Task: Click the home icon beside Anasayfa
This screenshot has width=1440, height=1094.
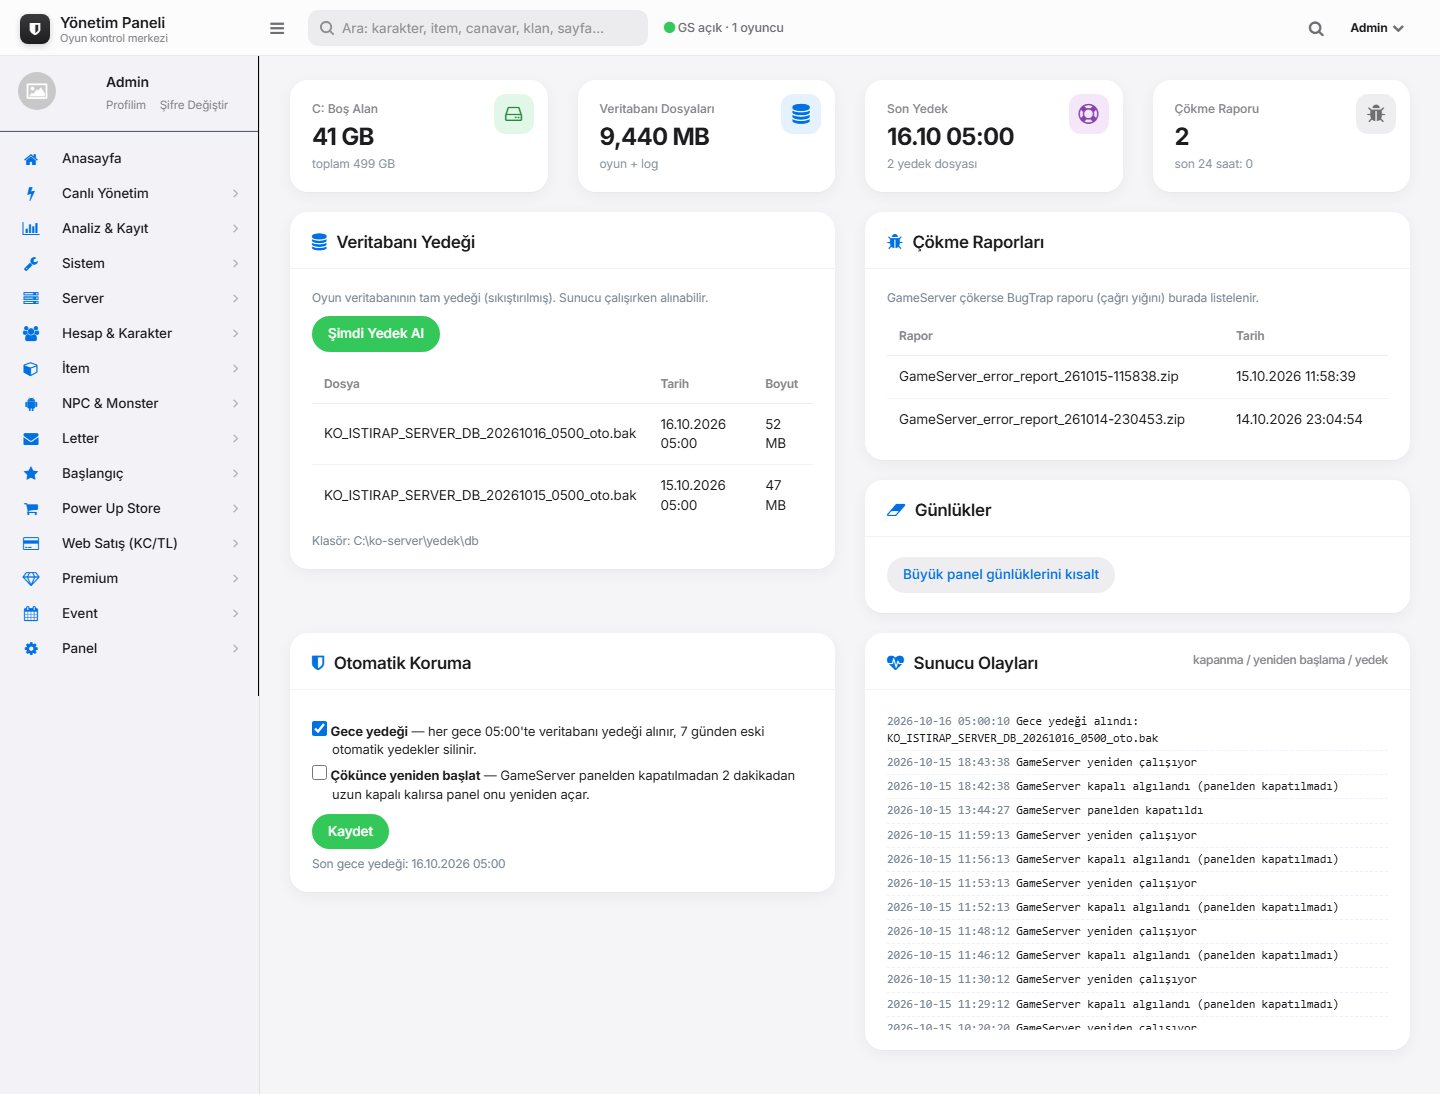Action: pos(31,159)
